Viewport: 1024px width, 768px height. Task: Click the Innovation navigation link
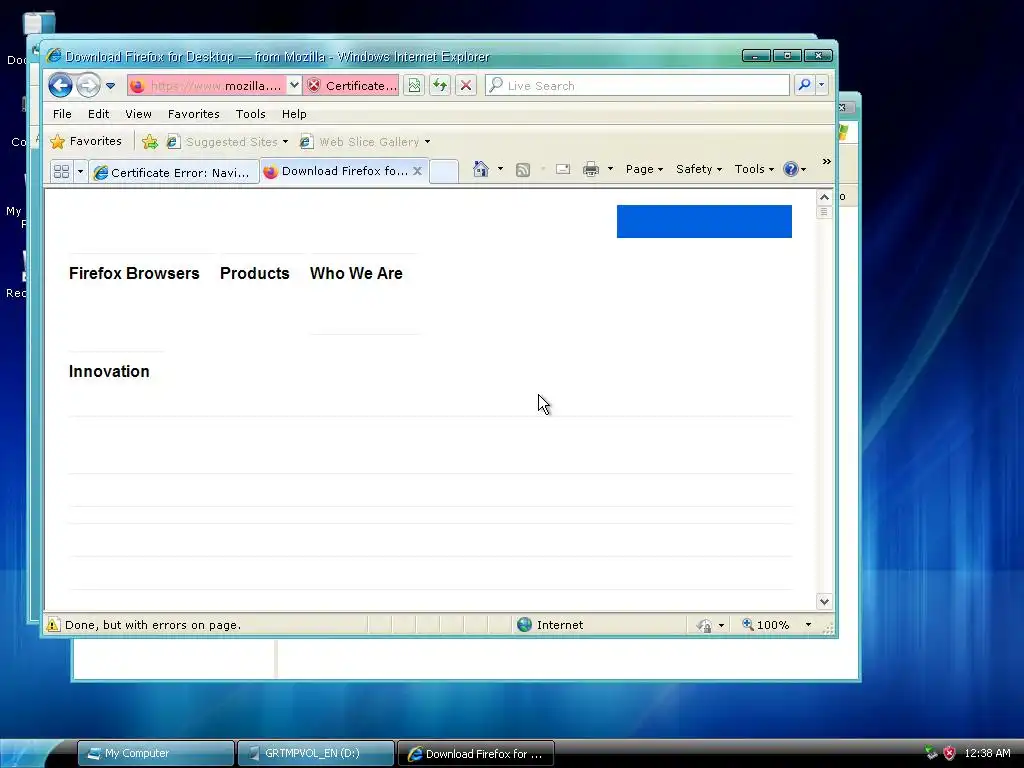click(x=109, y=372)
